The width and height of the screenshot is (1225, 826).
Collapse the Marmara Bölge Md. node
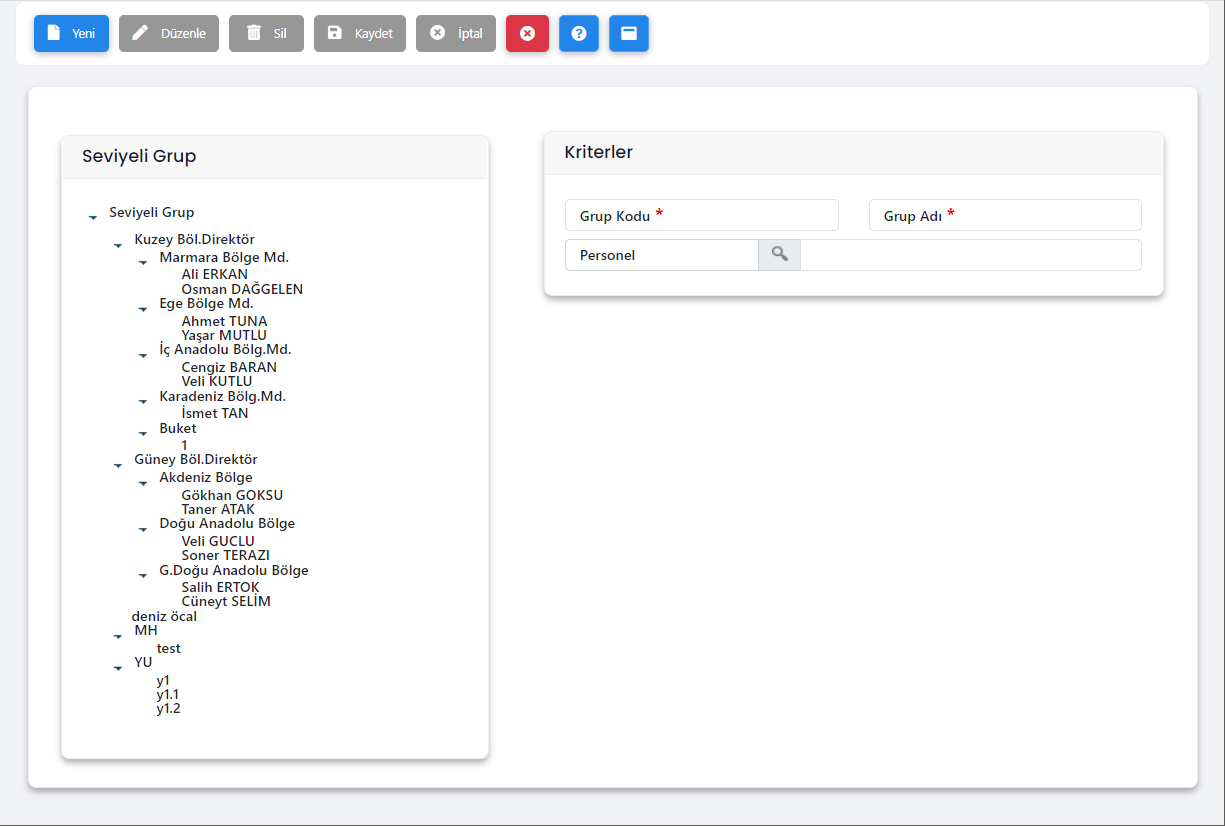(x=143, y=262)
